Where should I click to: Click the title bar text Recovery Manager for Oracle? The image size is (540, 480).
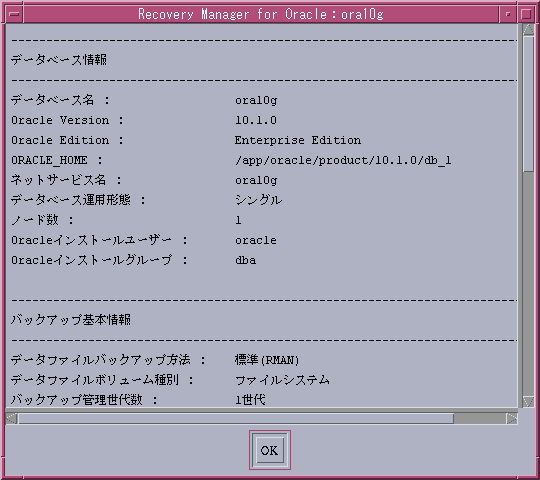(x=261, y=14)
